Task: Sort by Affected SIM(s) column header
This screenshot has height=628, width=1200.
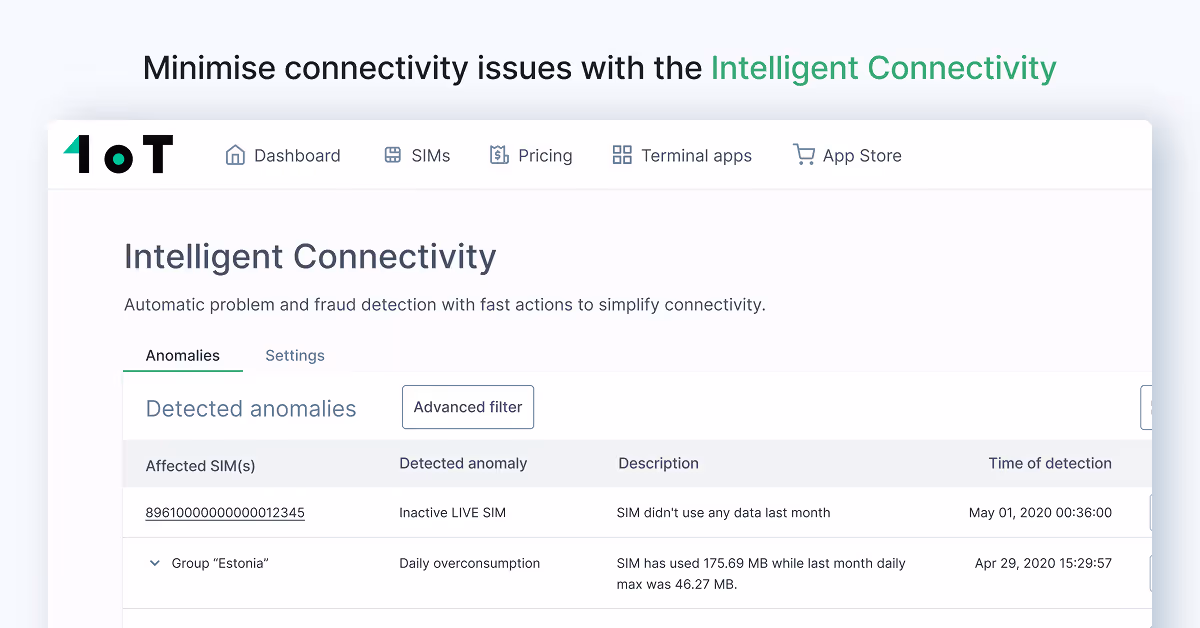Action: [200, 465]
